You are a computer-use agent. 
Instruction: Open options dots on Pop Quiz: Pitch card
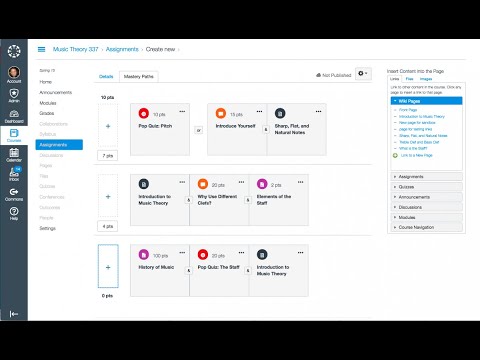182,111
